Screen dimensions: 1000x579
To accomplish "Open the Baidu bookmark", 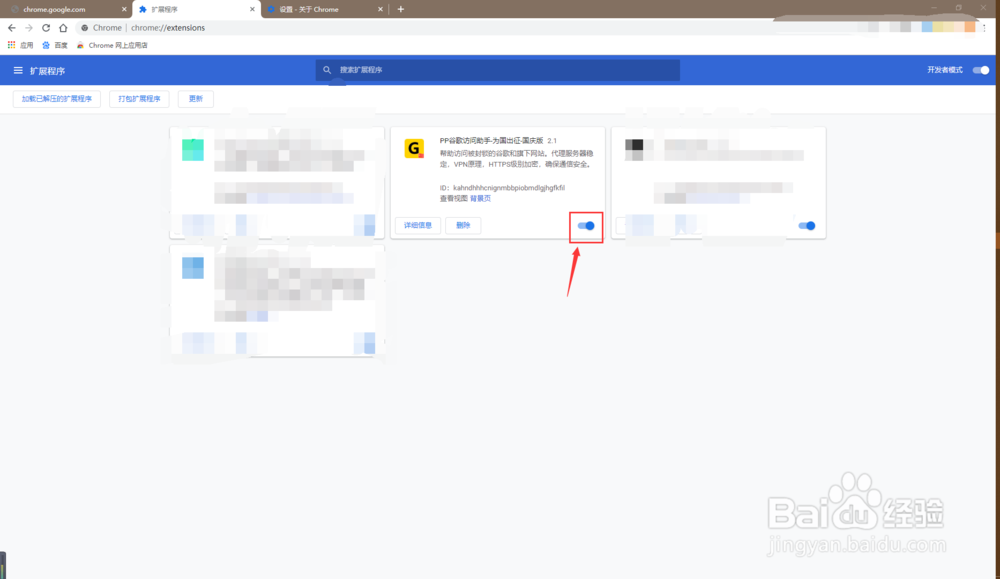I will click(55, 45).
